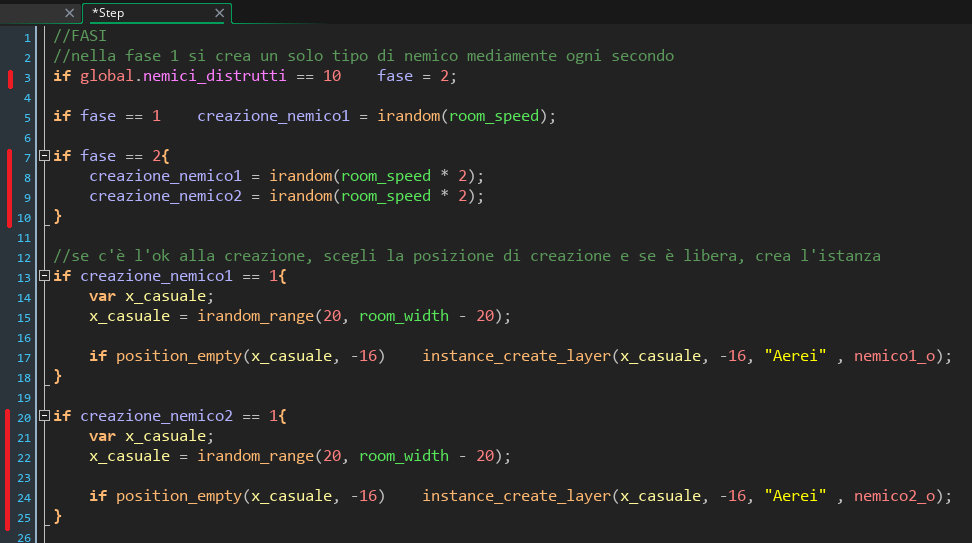The width and height of the screenshot is (972, 543).
Task: Click 'var x_casuale;' on line 14
Action: point(151,296)
